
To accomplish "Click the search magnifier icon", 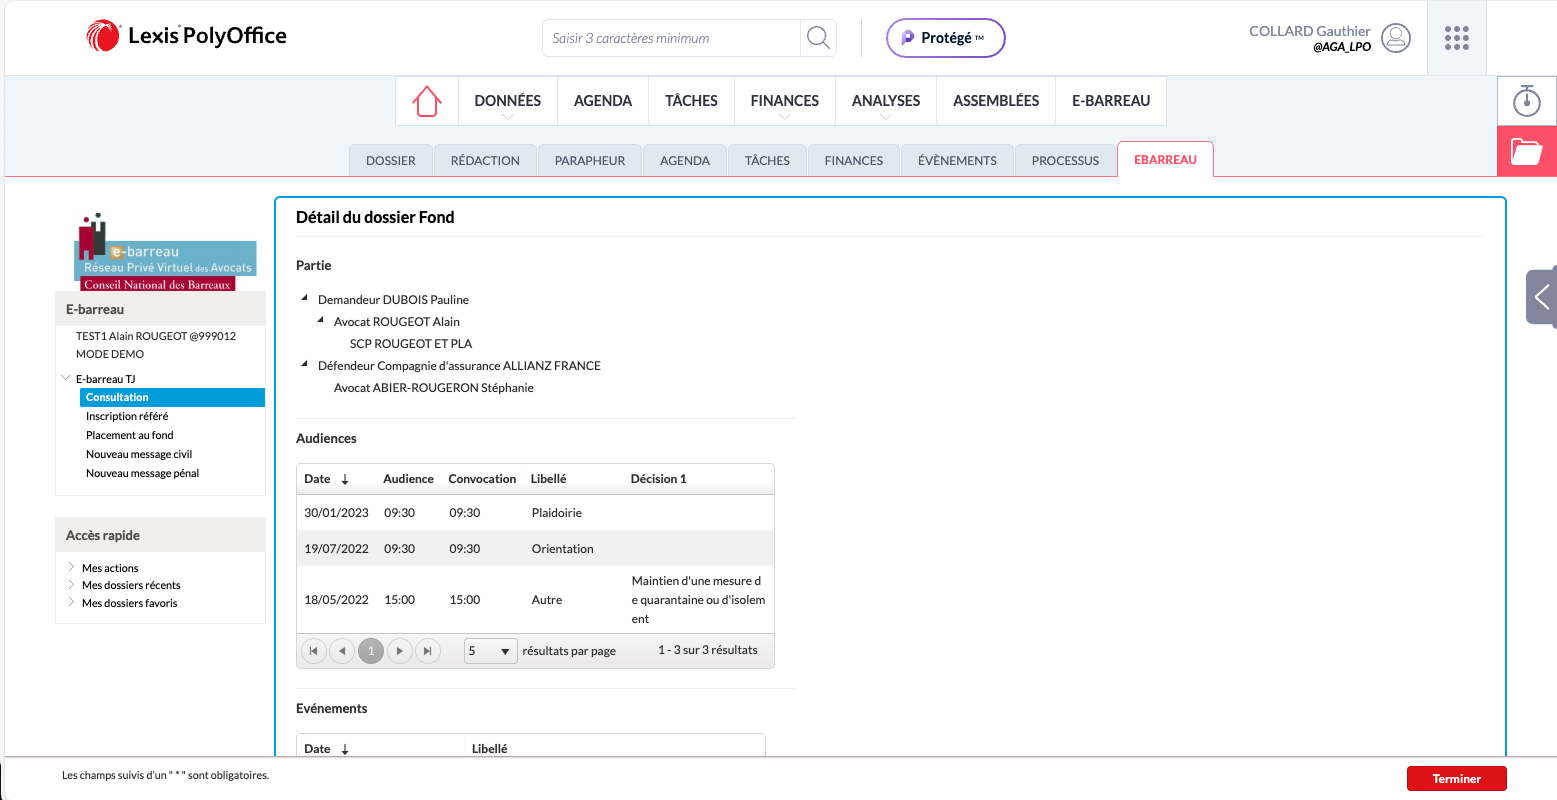I will pos(818,38).
